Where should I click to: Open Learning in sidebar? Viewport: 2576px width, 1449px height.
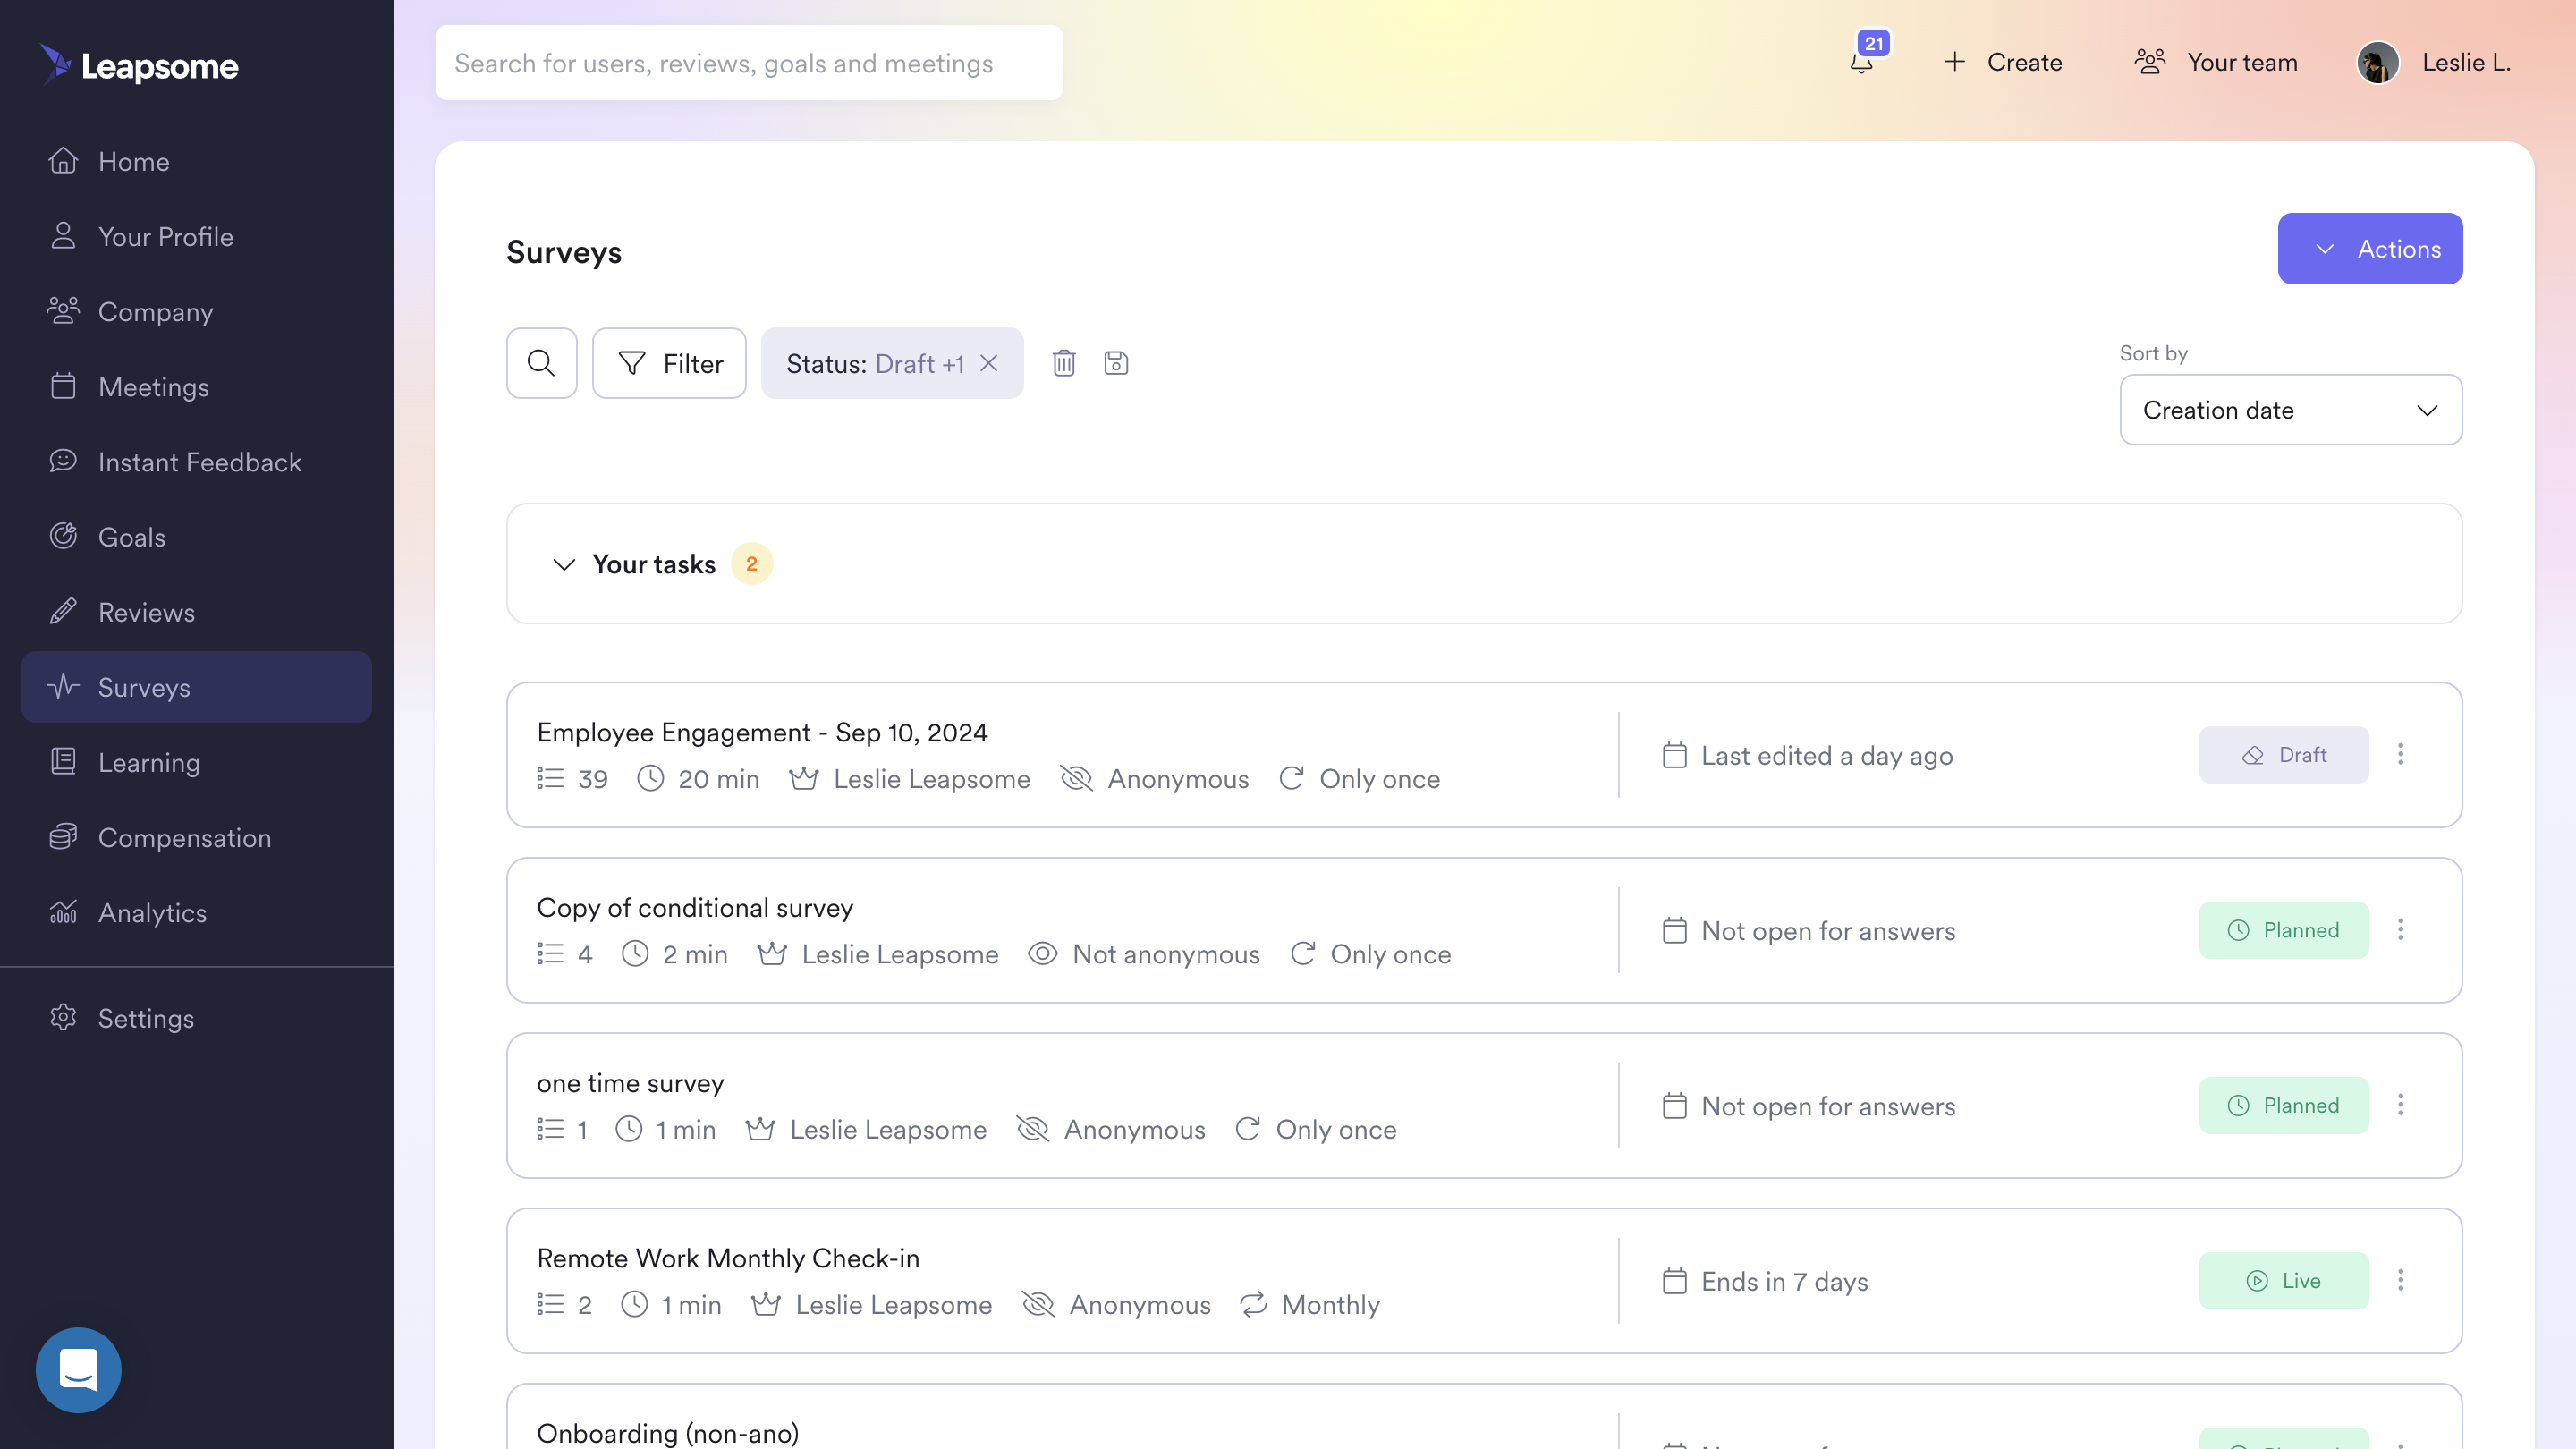(x=197, y=762)
